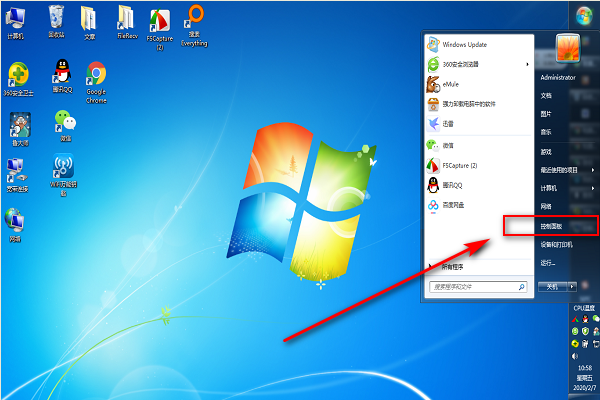
Task: Click the 关机 shutdown button
Action: coord(552,287)
